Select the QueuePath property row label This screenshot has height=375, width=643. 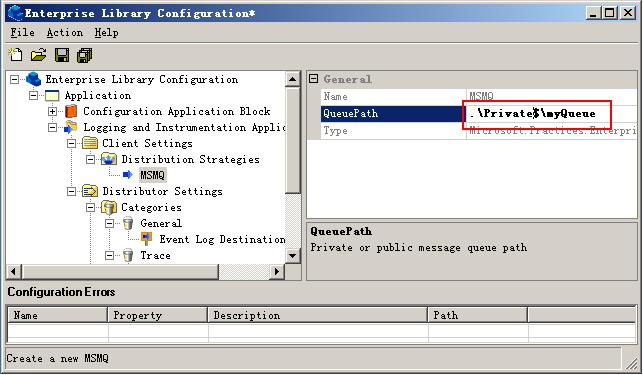coord(392,113)
